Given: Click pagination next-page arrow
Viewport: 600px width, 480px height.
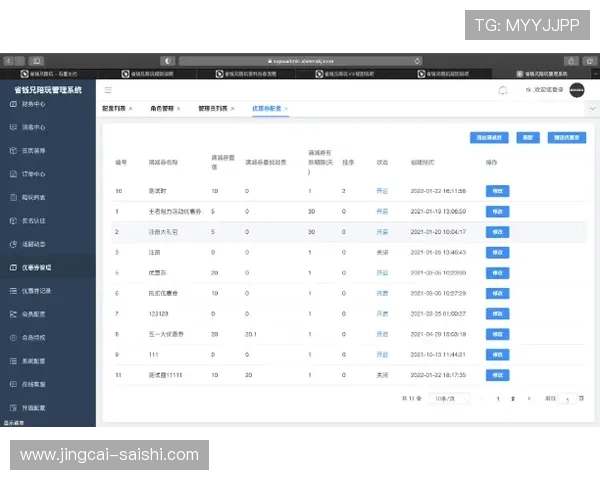Looking at the screenshot, I should [529, 399].
